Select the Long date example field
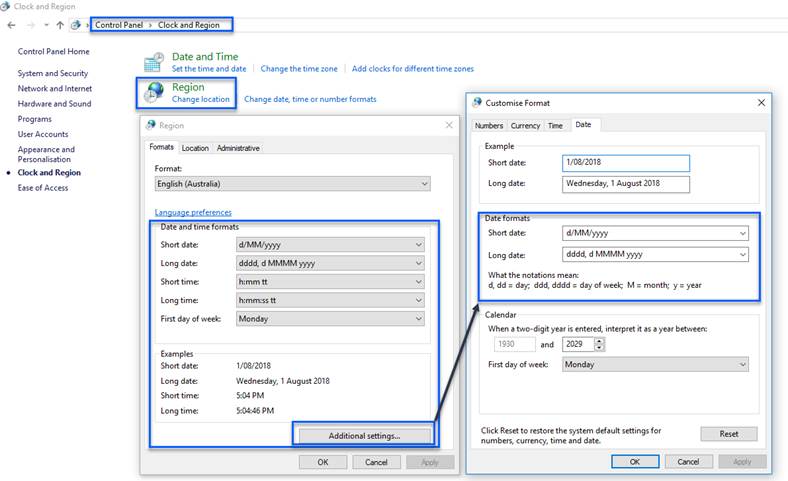 pyautogui.click(x=626, y=184)
